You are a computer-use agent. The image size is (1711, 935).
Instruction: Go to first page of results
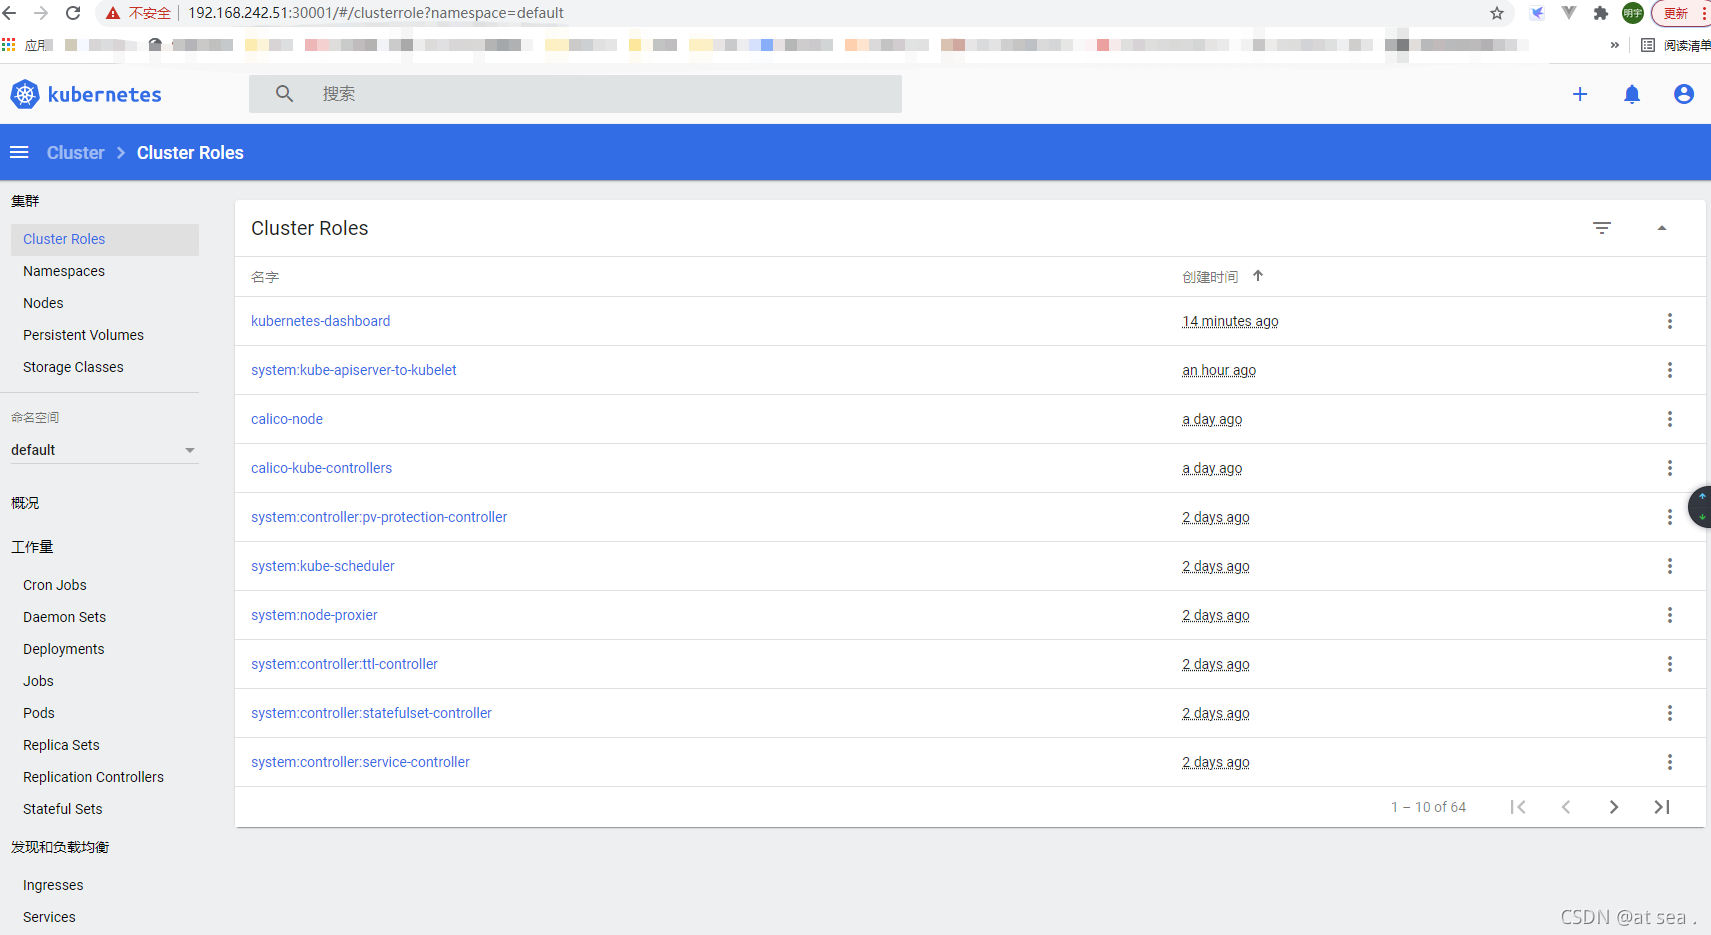coord(1518,807)
